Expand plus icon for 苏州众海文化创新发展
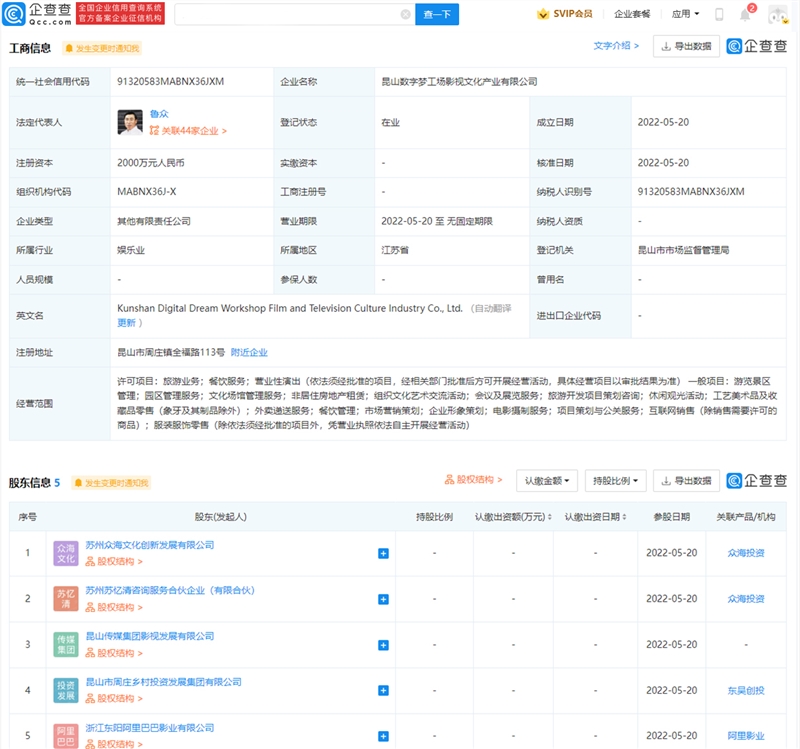 pyautogui.click(x=383, y=554)
